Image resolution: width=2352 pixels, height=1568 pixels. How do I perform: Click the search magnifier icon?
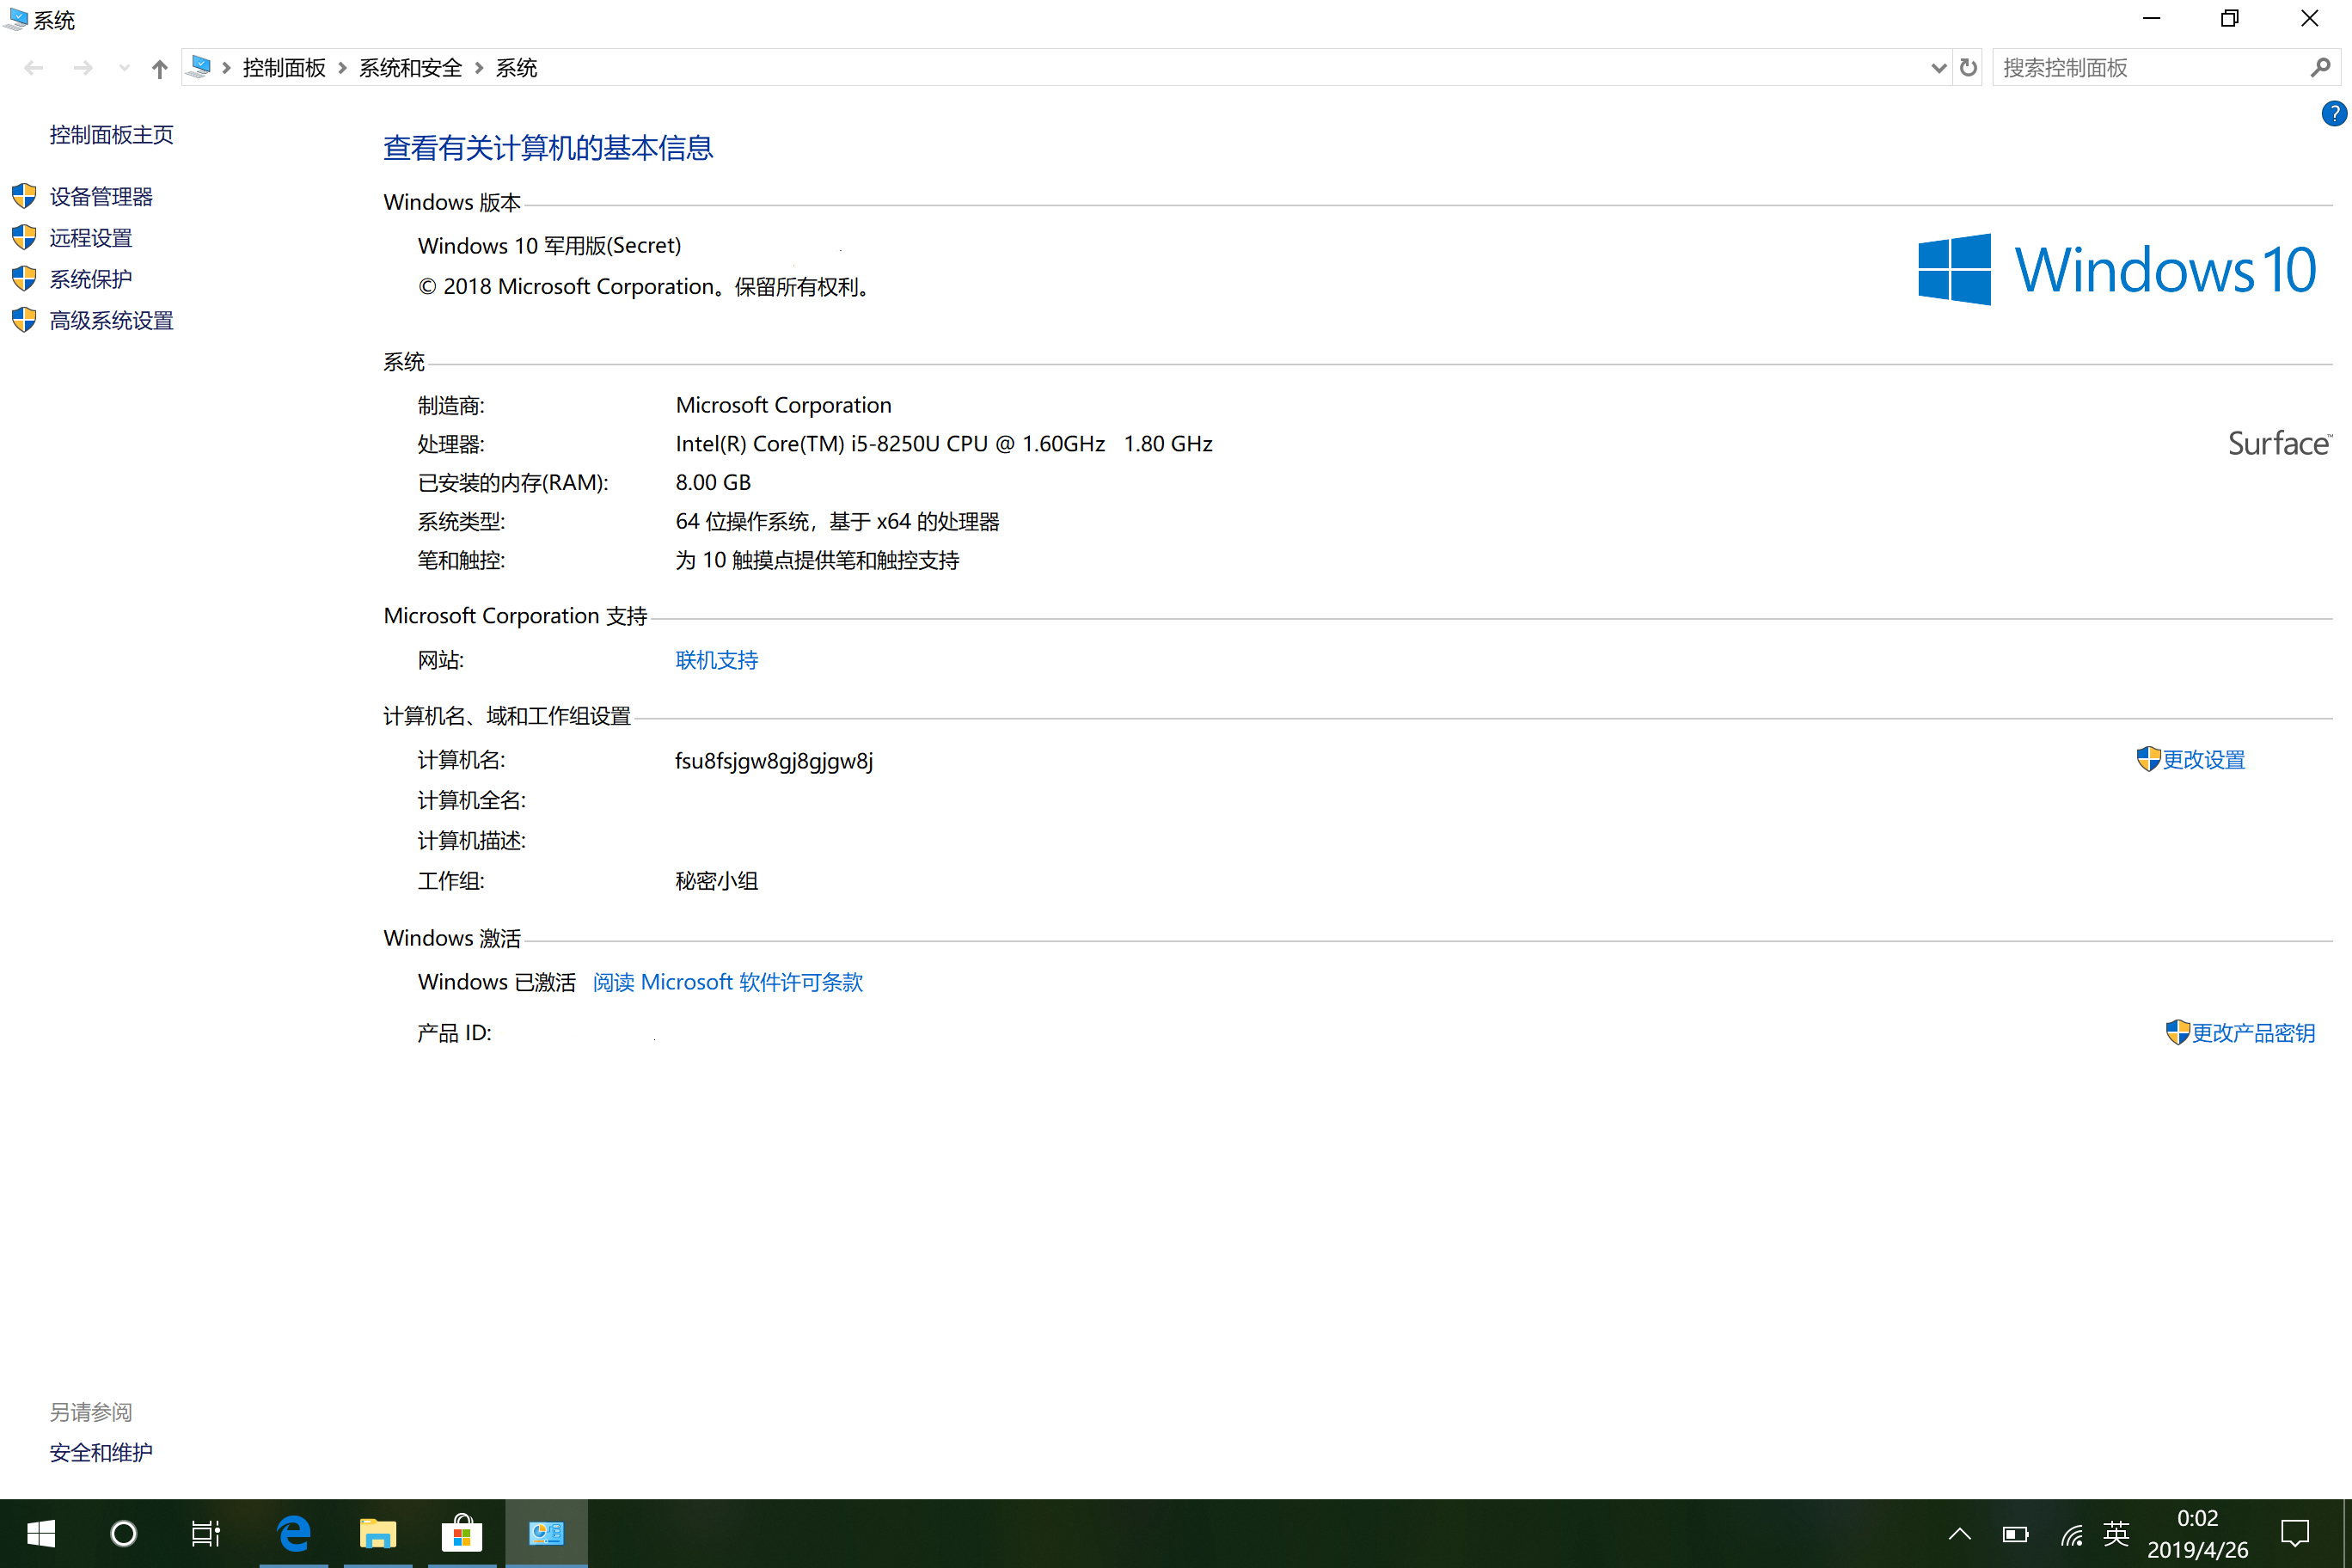point(2320,68)
